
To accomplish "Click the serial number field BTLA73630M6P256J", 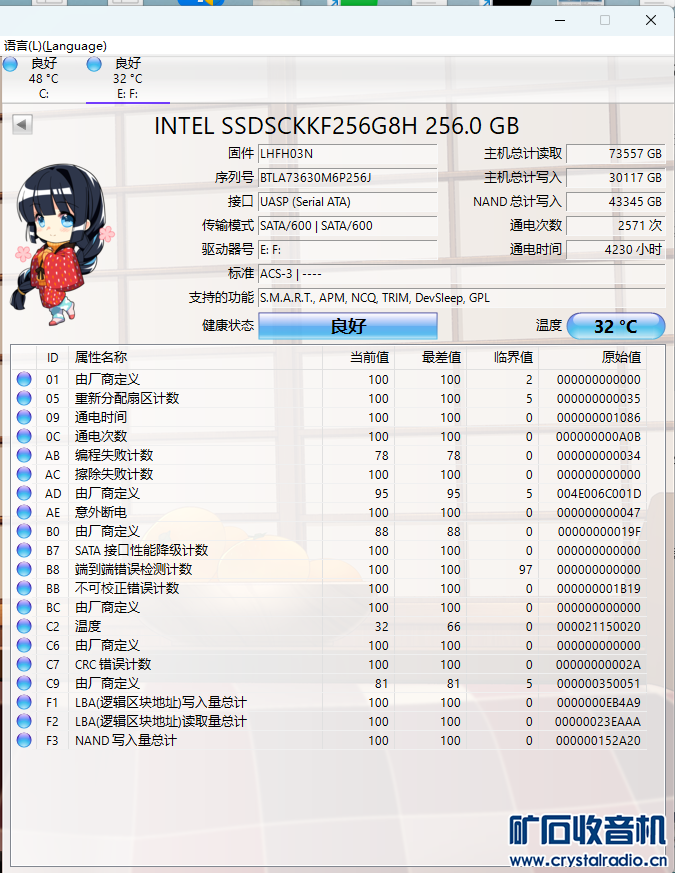I will pos(348,178).
